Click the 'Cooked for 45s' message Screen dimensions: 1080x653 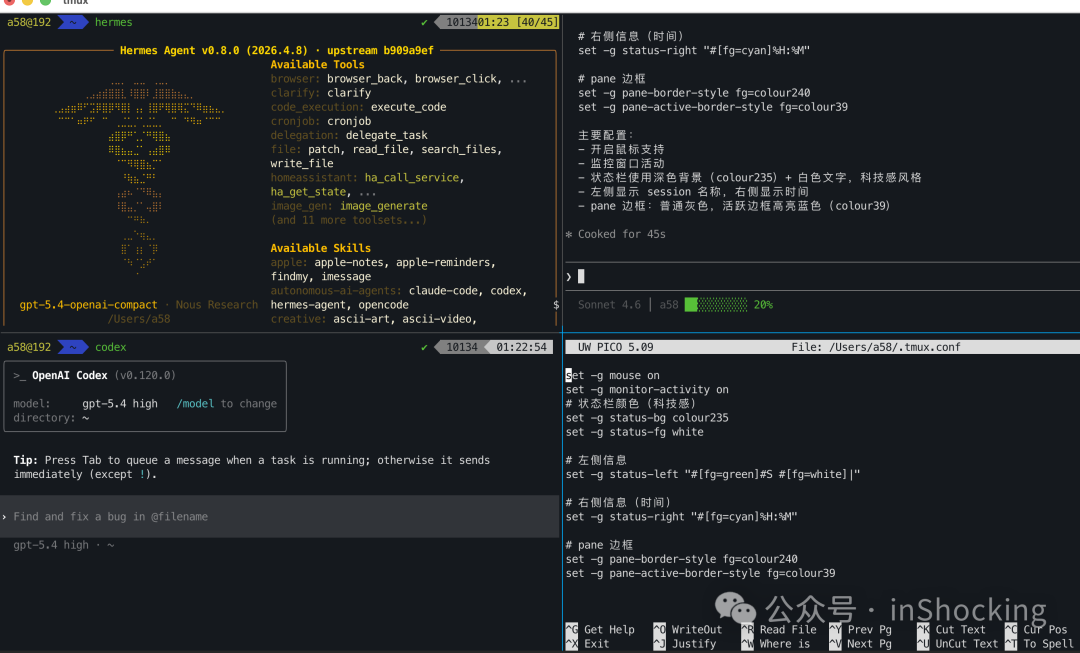(621, 234)
